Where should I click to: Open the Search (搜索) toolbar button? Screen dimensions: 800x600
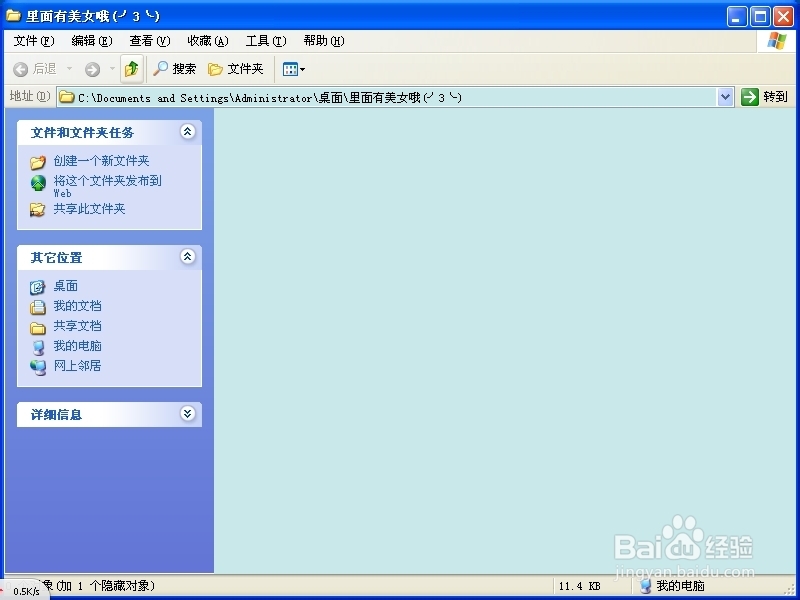point(174,68)
